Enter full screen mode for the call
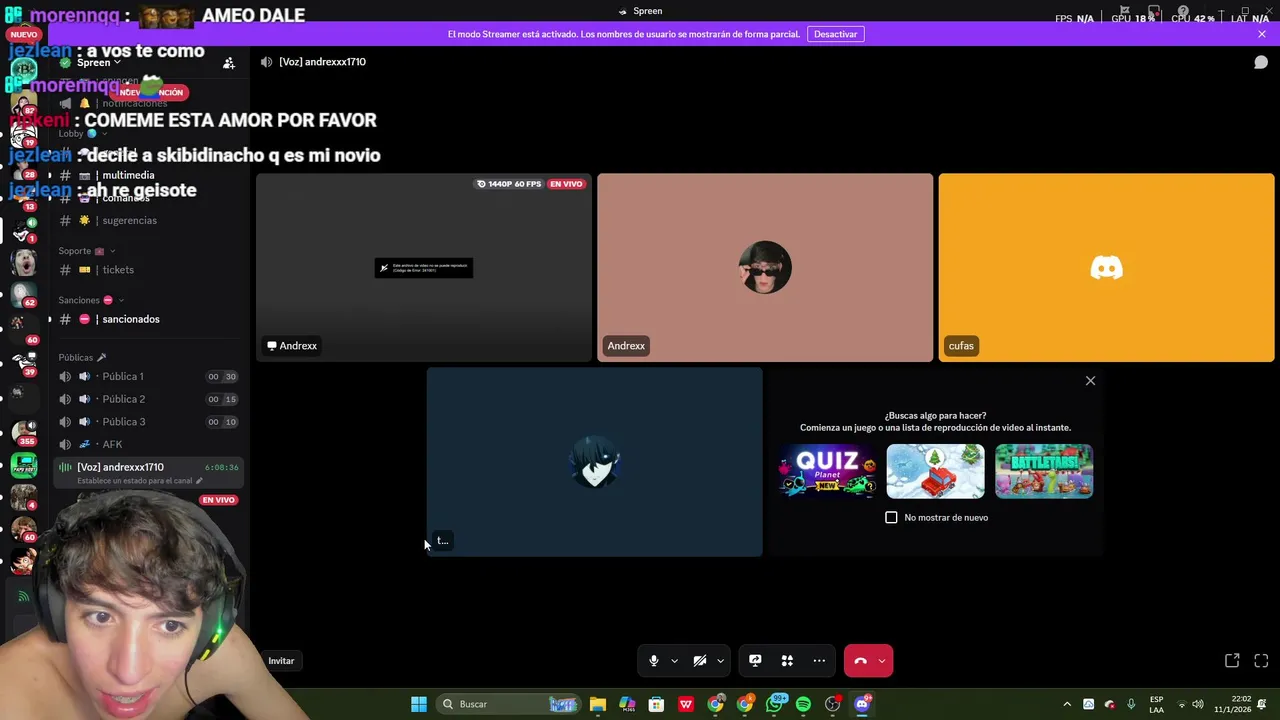Screen dimensions: 1280x720 click(x=1261, y=660)
